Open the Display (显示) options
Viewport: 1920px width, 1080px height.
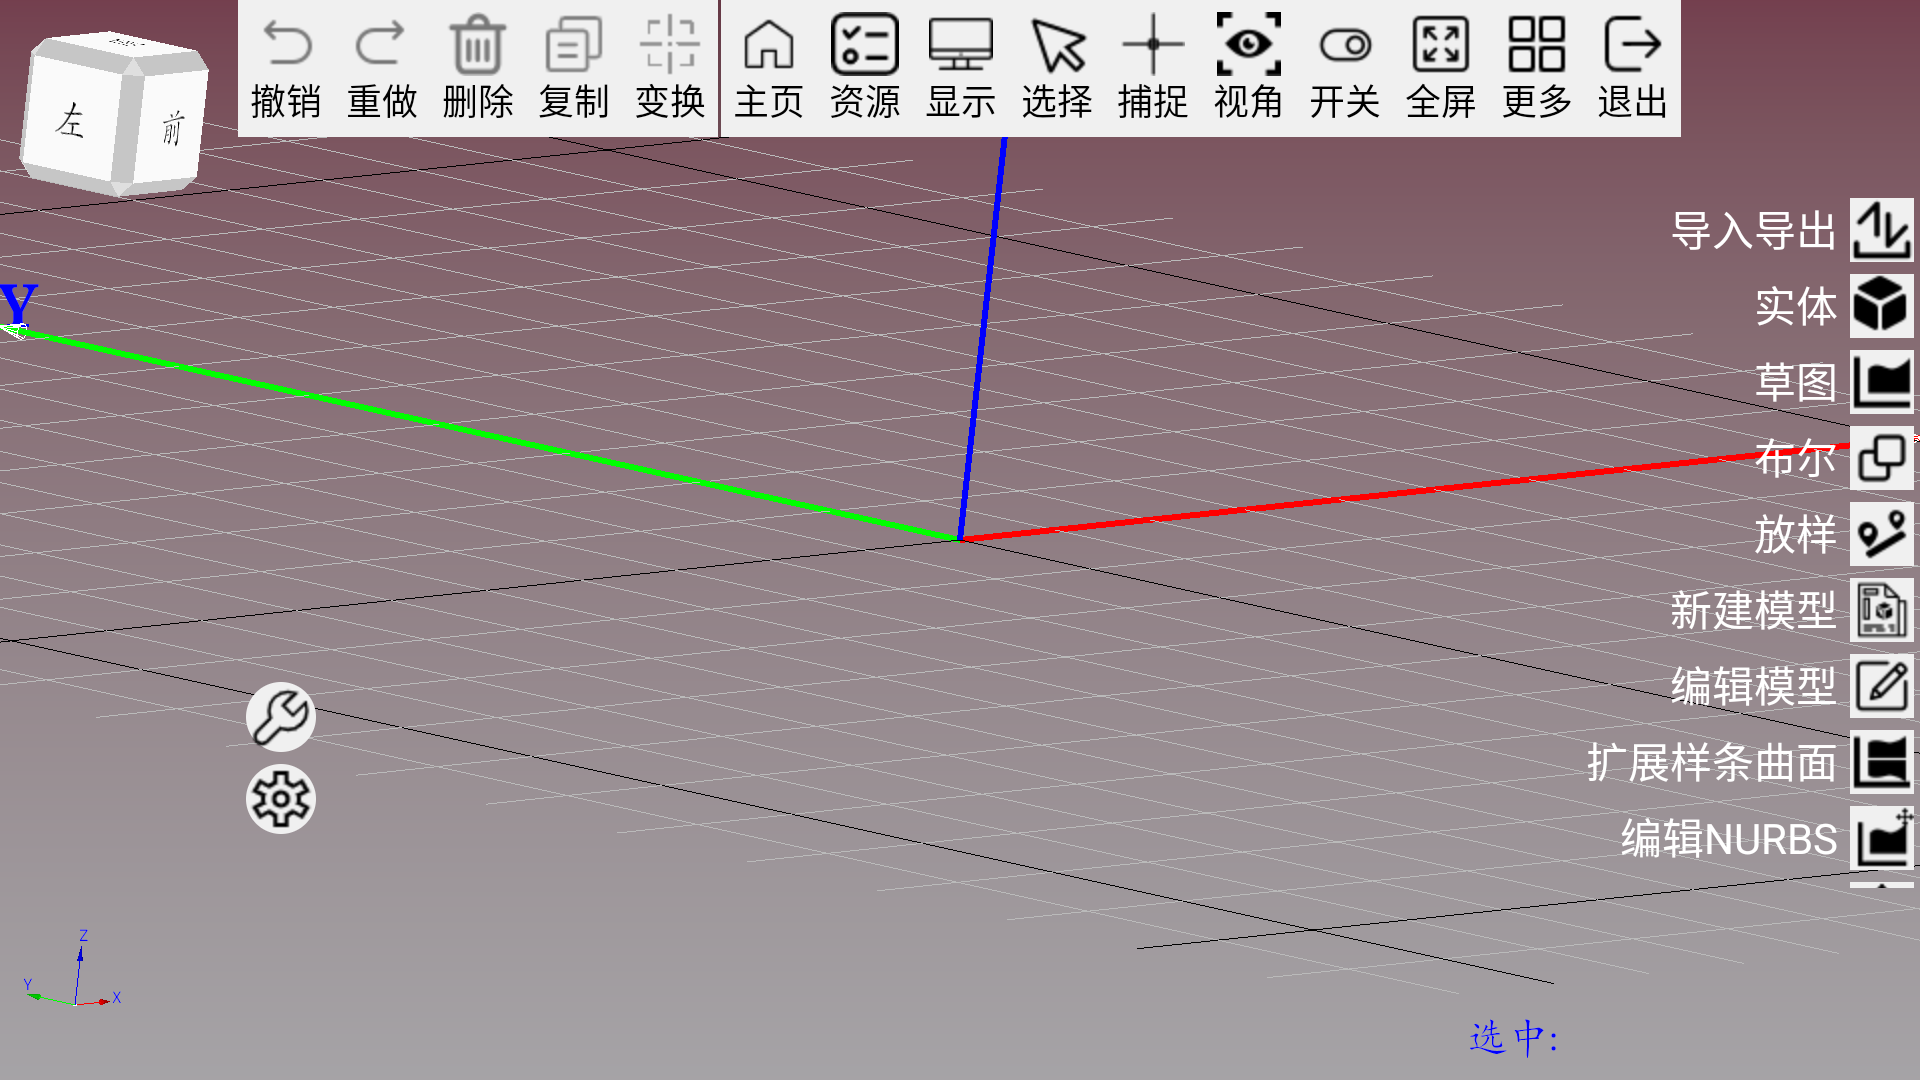[960, 46]
